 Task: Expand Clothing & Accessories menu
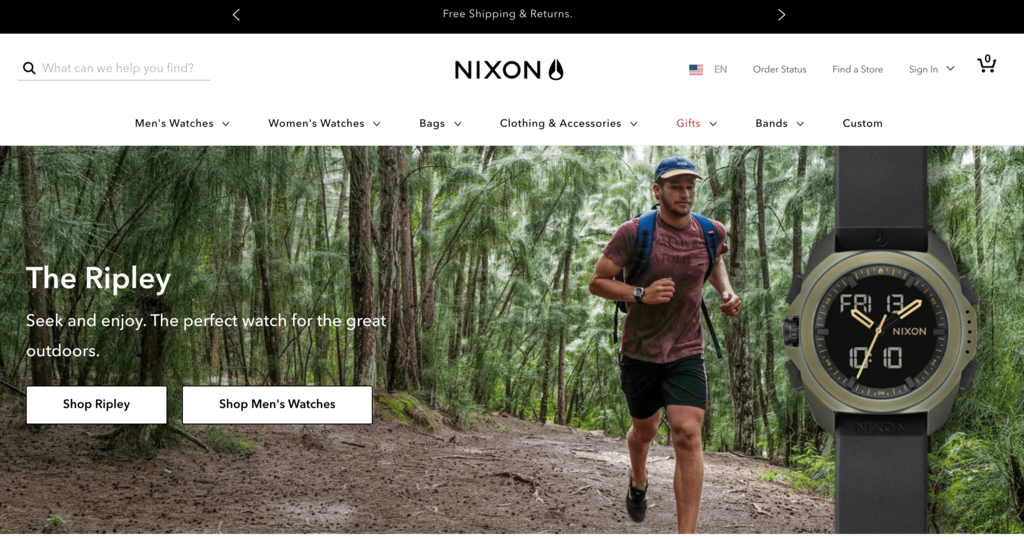click(x=568, y=123)
